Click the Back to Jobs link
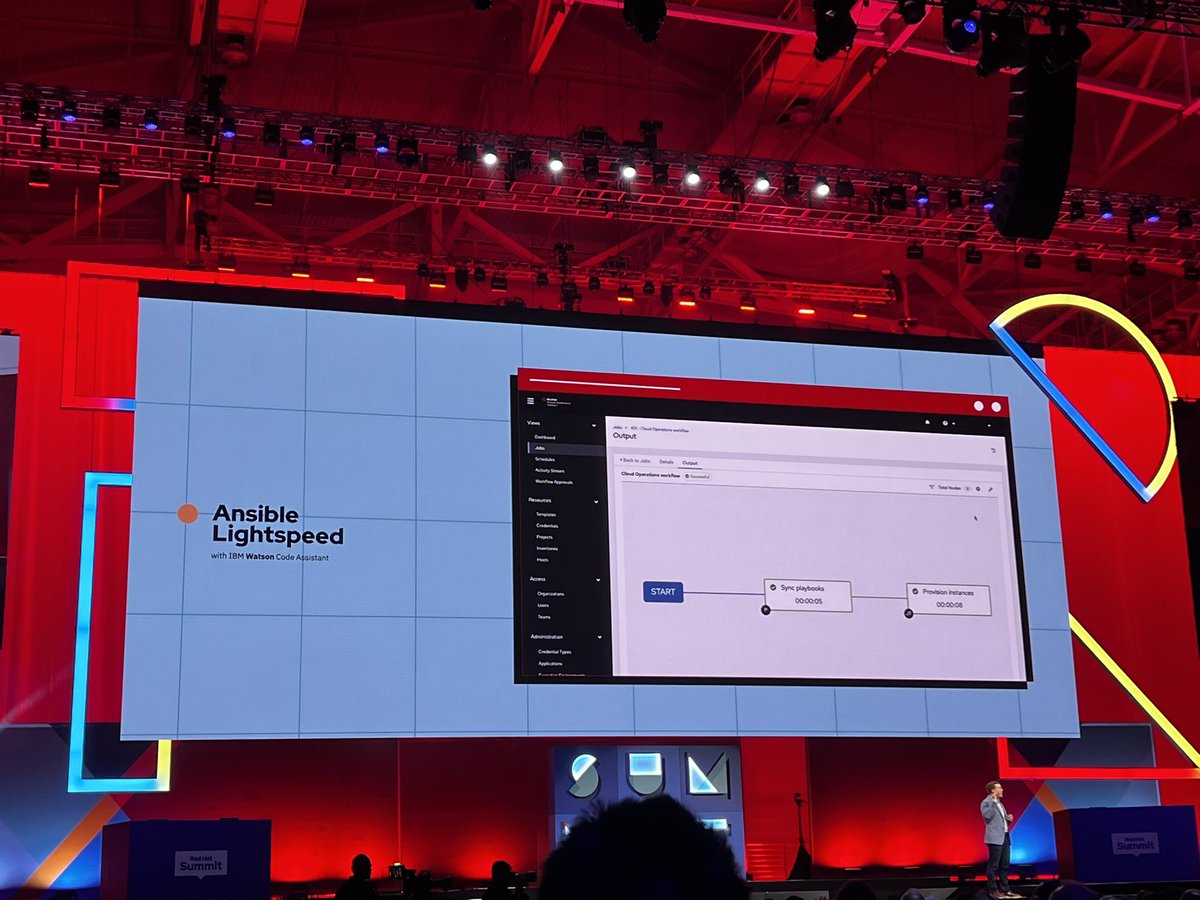The height and width of the screenshot is (900, 1200). 635,460
